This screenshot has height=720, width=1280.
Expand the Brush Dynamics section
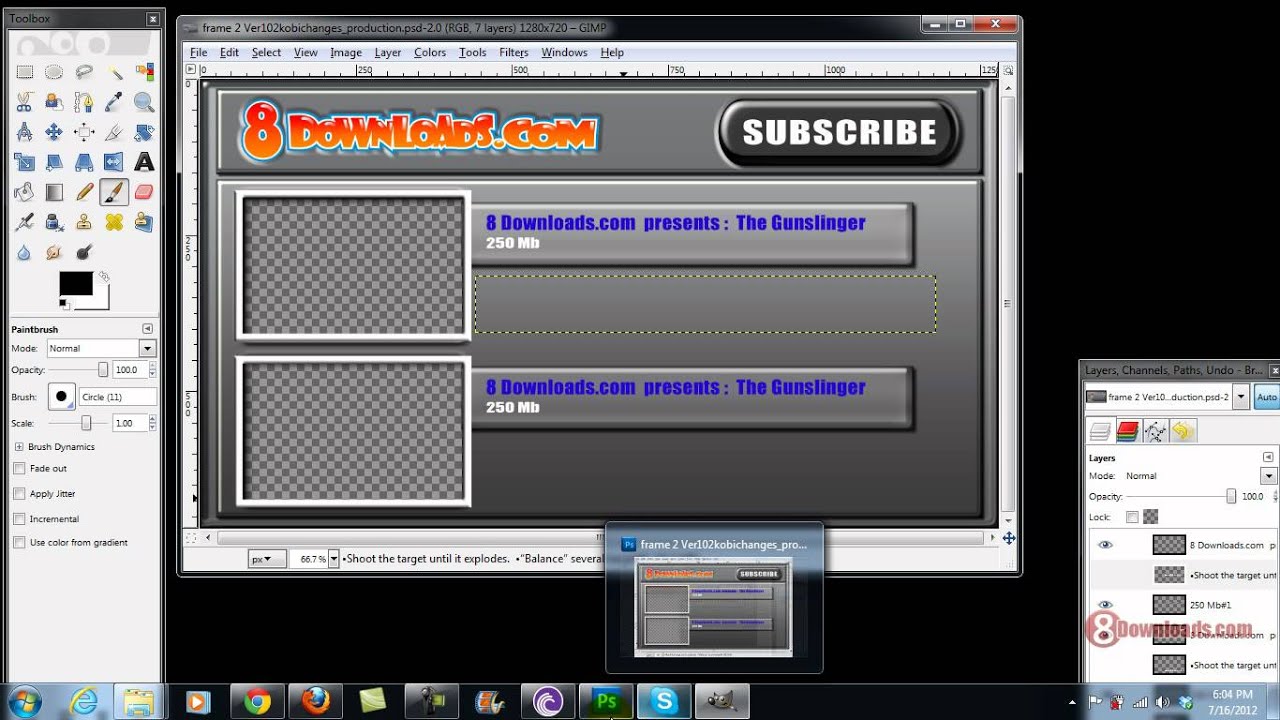(x=19, y=447)
